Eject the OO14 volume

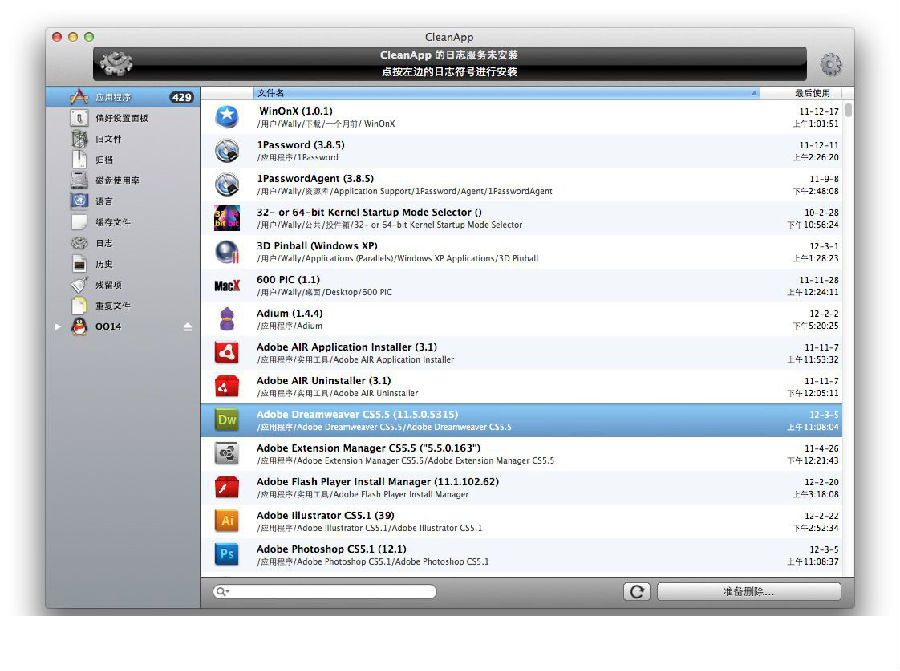[x=187, y=327]
